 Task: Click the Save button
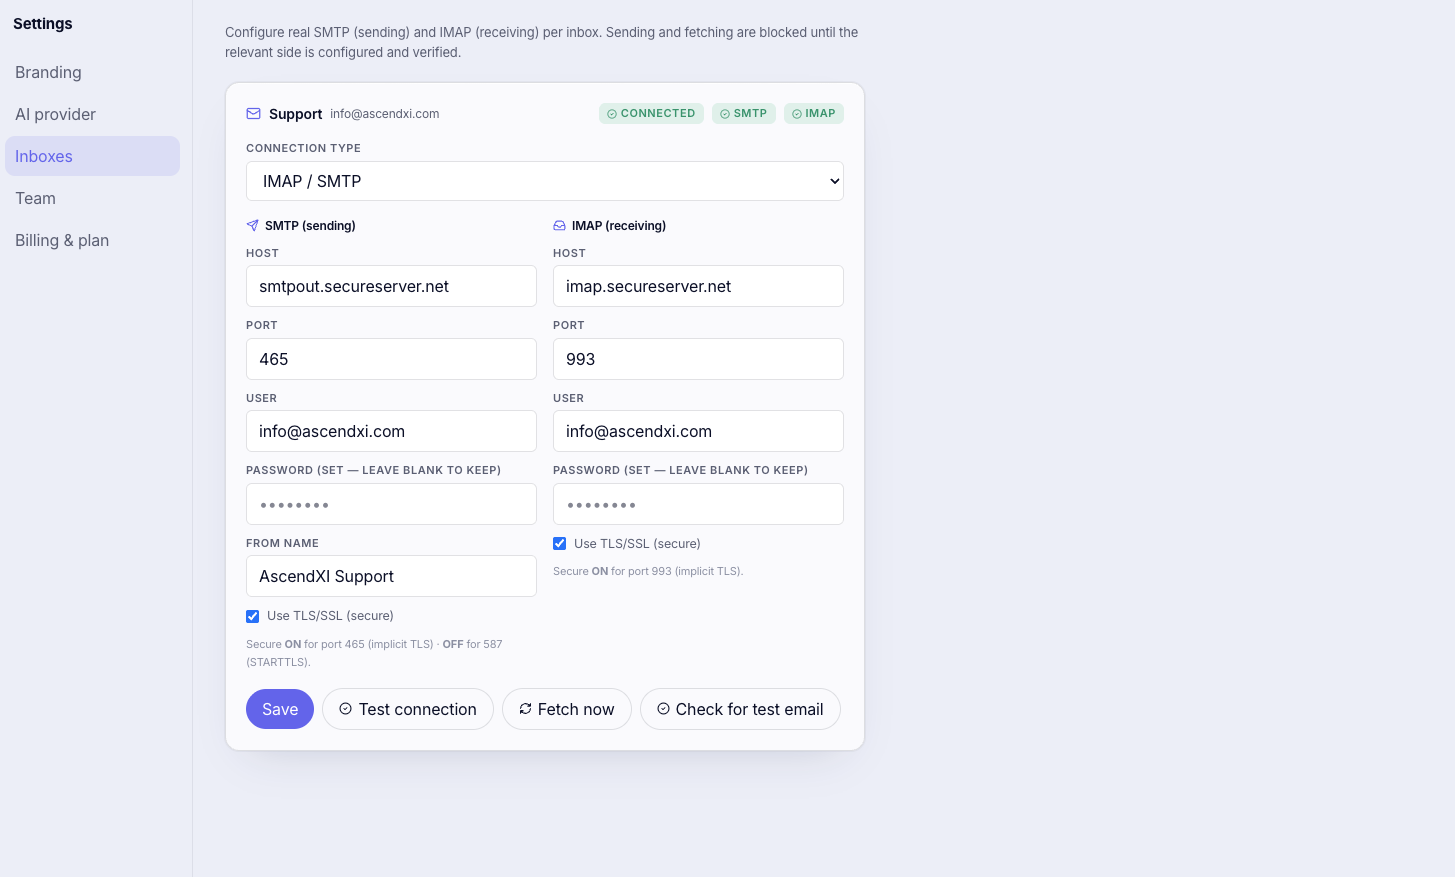(280, 709)
